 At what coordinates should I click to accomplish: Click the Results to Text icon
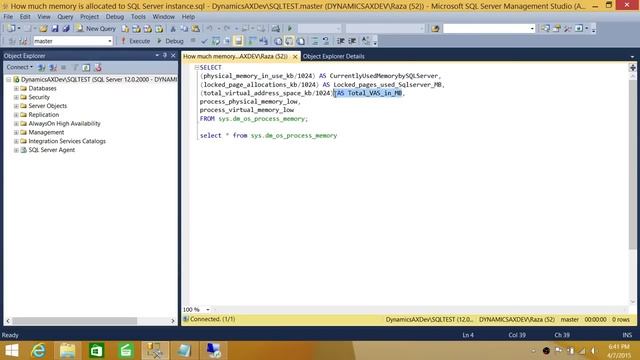pos(278,41)
